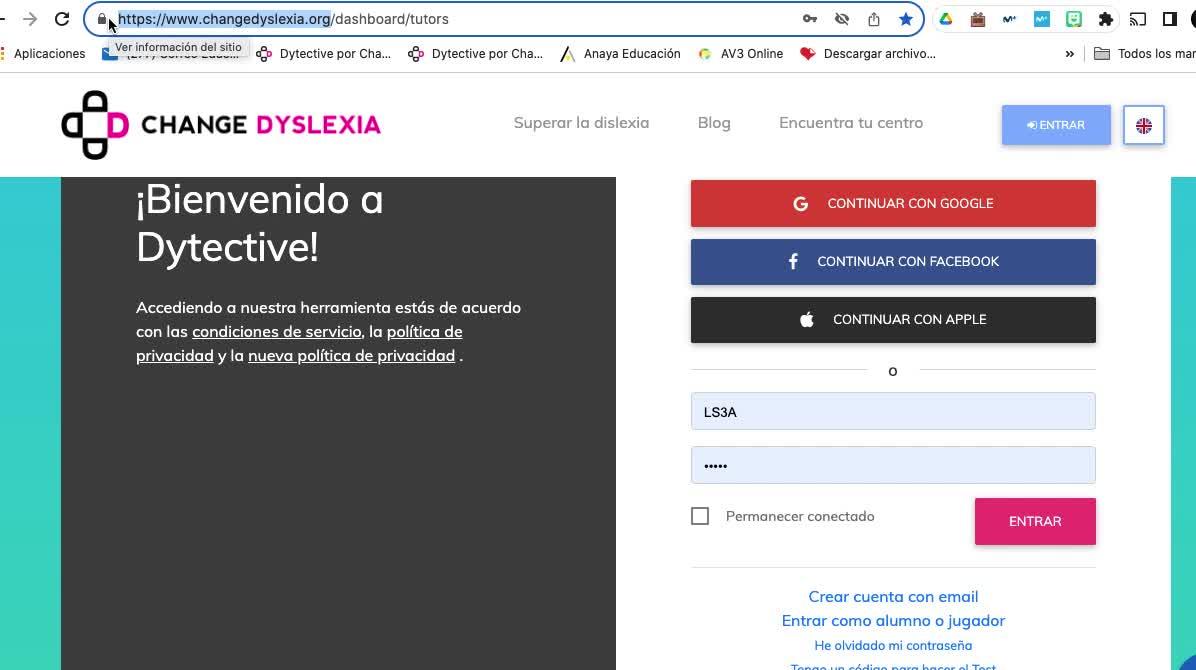Viewport: 1196px width, 670px height.
Task: Share this page via the share icon
Action: [x=874, y=19]
